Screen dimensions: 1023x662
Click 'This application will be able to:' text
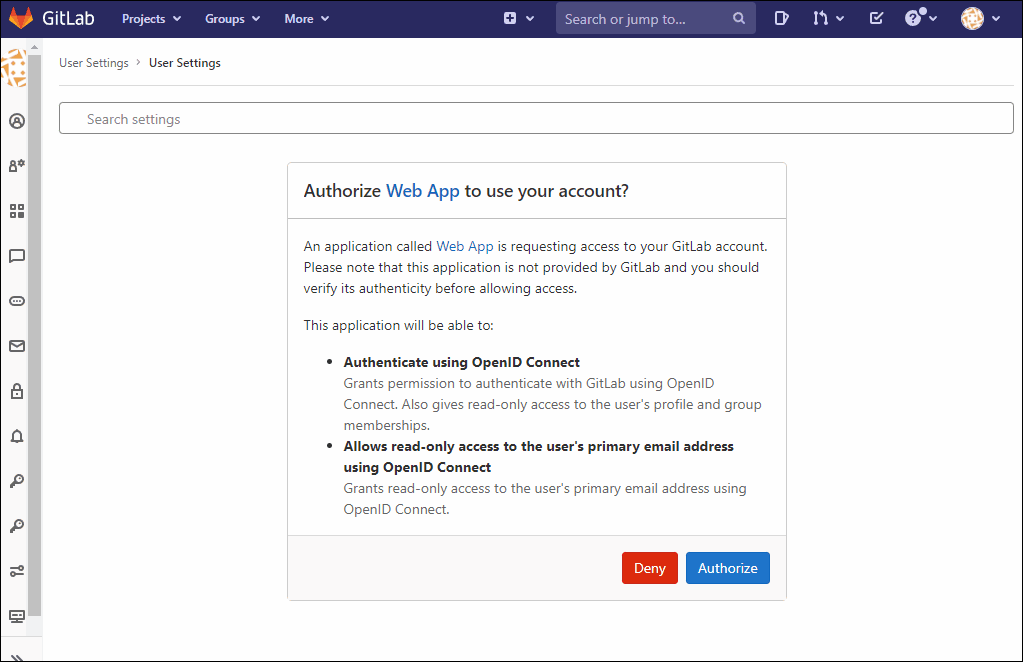coord(398,325)
